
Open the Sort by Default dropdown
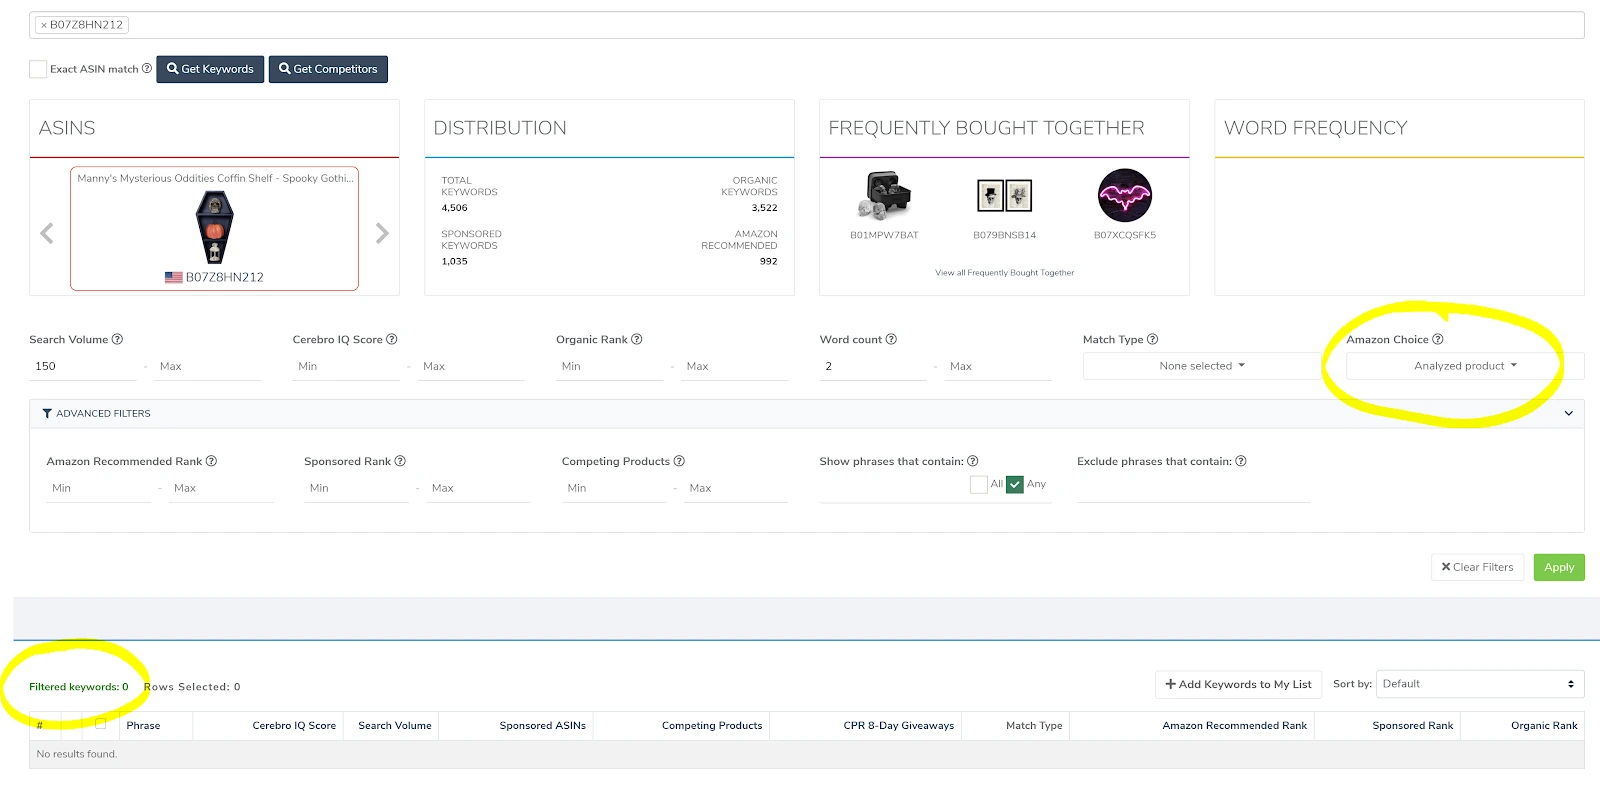(1479, 684)
